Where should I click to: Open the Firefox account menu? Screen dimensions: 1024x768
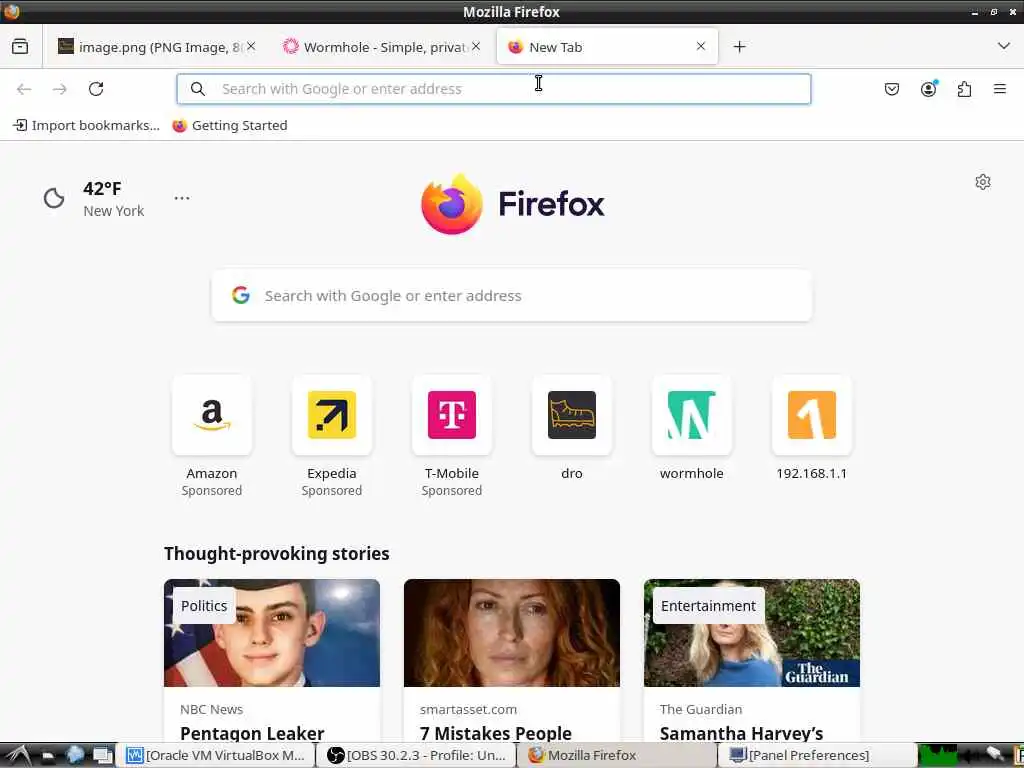[929, 89]
